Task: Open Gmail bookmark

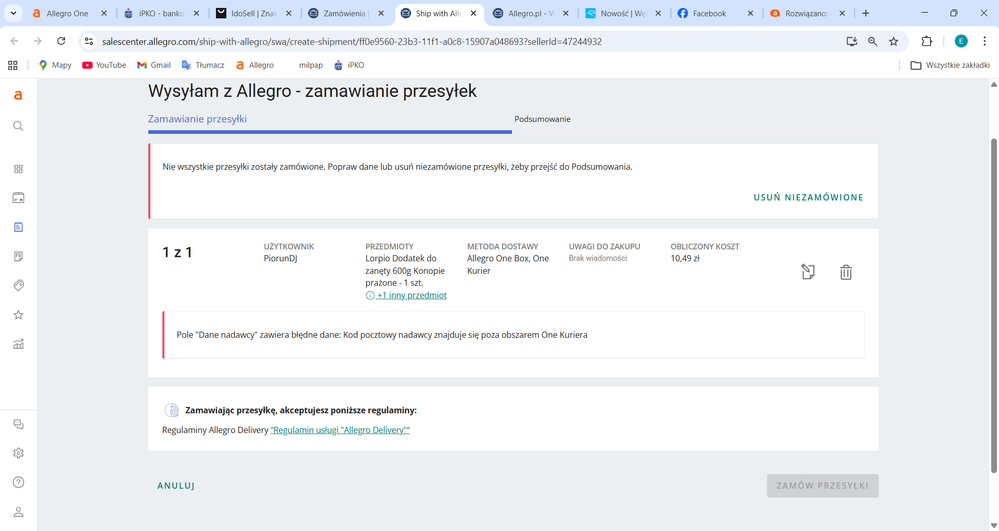Action: click(154, 65)
